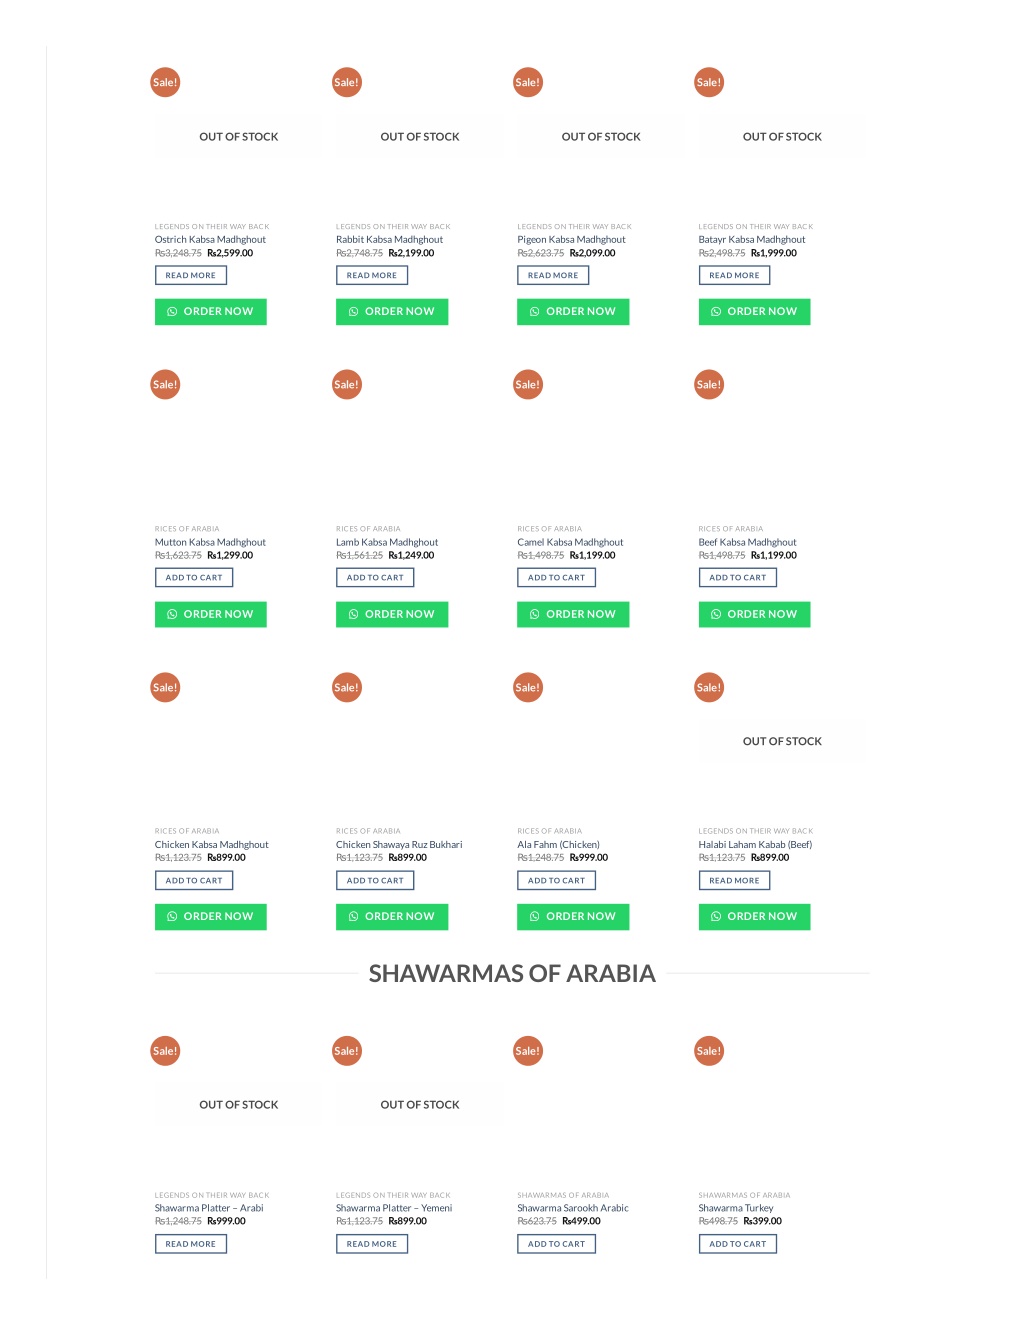Order Mutton Kabsa Madghhout via Order Now
The height and width of the screenshot is (1325, 1024).
tap(211, 614)
